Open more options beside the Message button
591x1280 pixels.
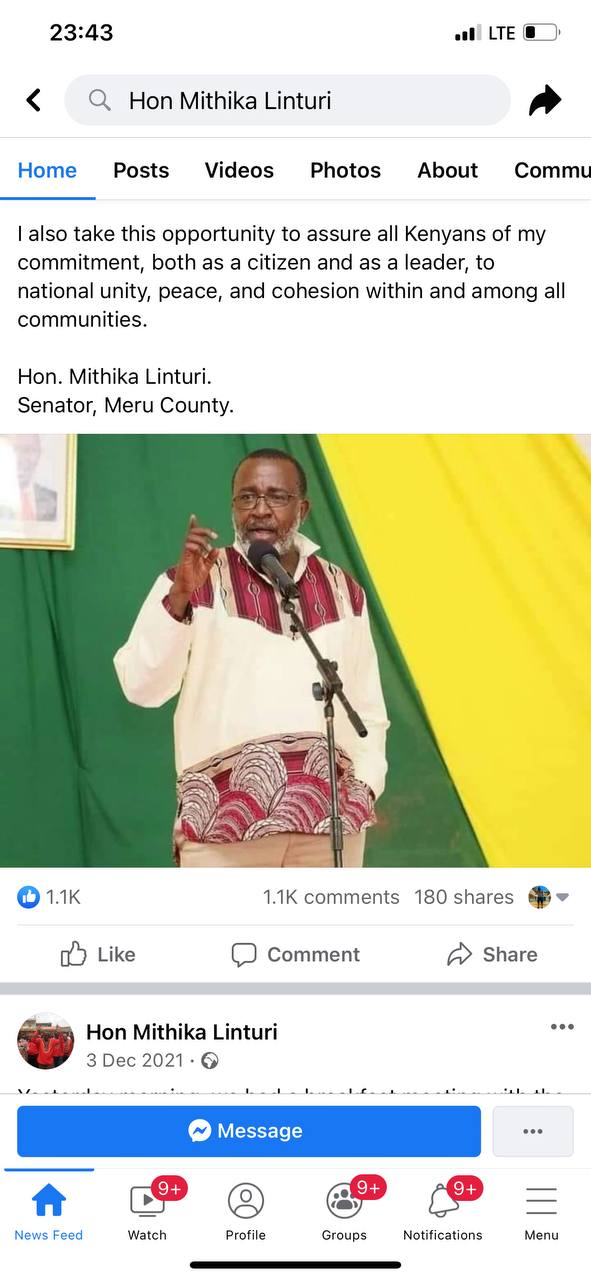click(x=533, y=1131)
